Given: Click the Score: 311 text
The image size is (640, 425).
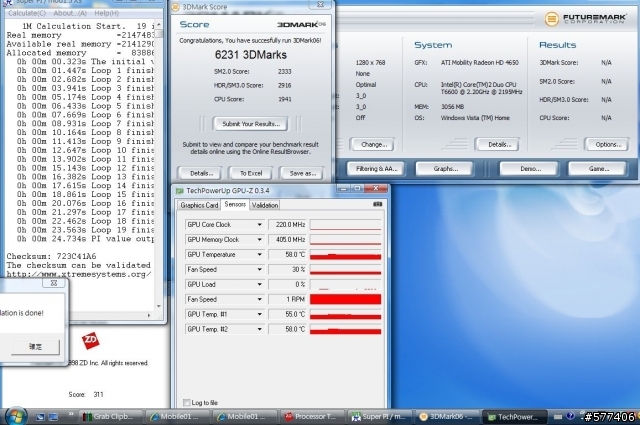Looking at the screenshot, I should [86, 394].
